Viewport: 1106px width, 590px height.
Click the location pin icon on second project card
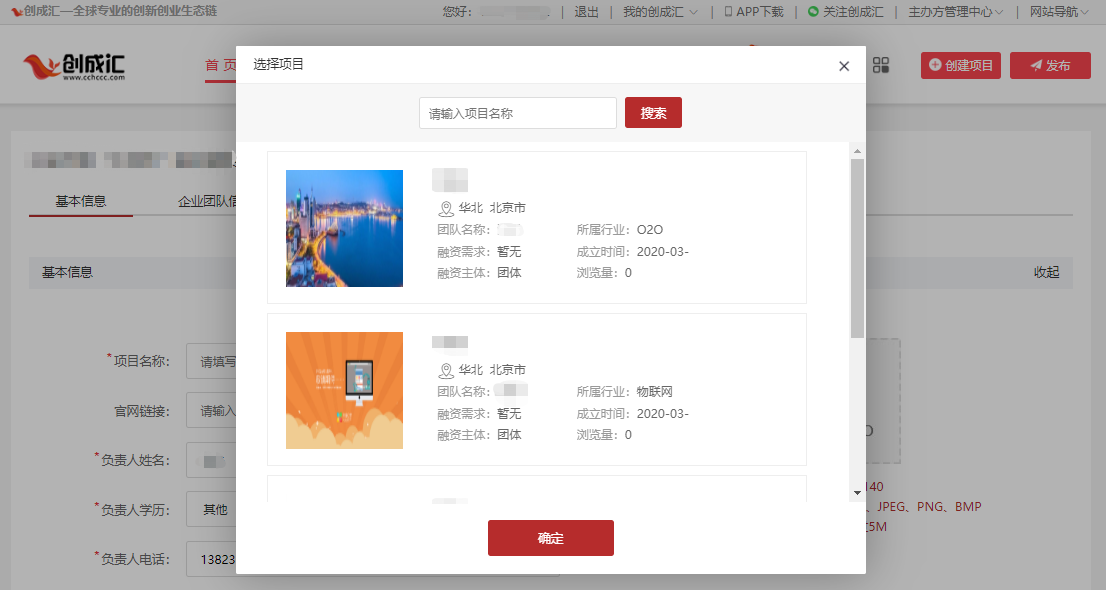pyautogui.click(x=442, y=369)
